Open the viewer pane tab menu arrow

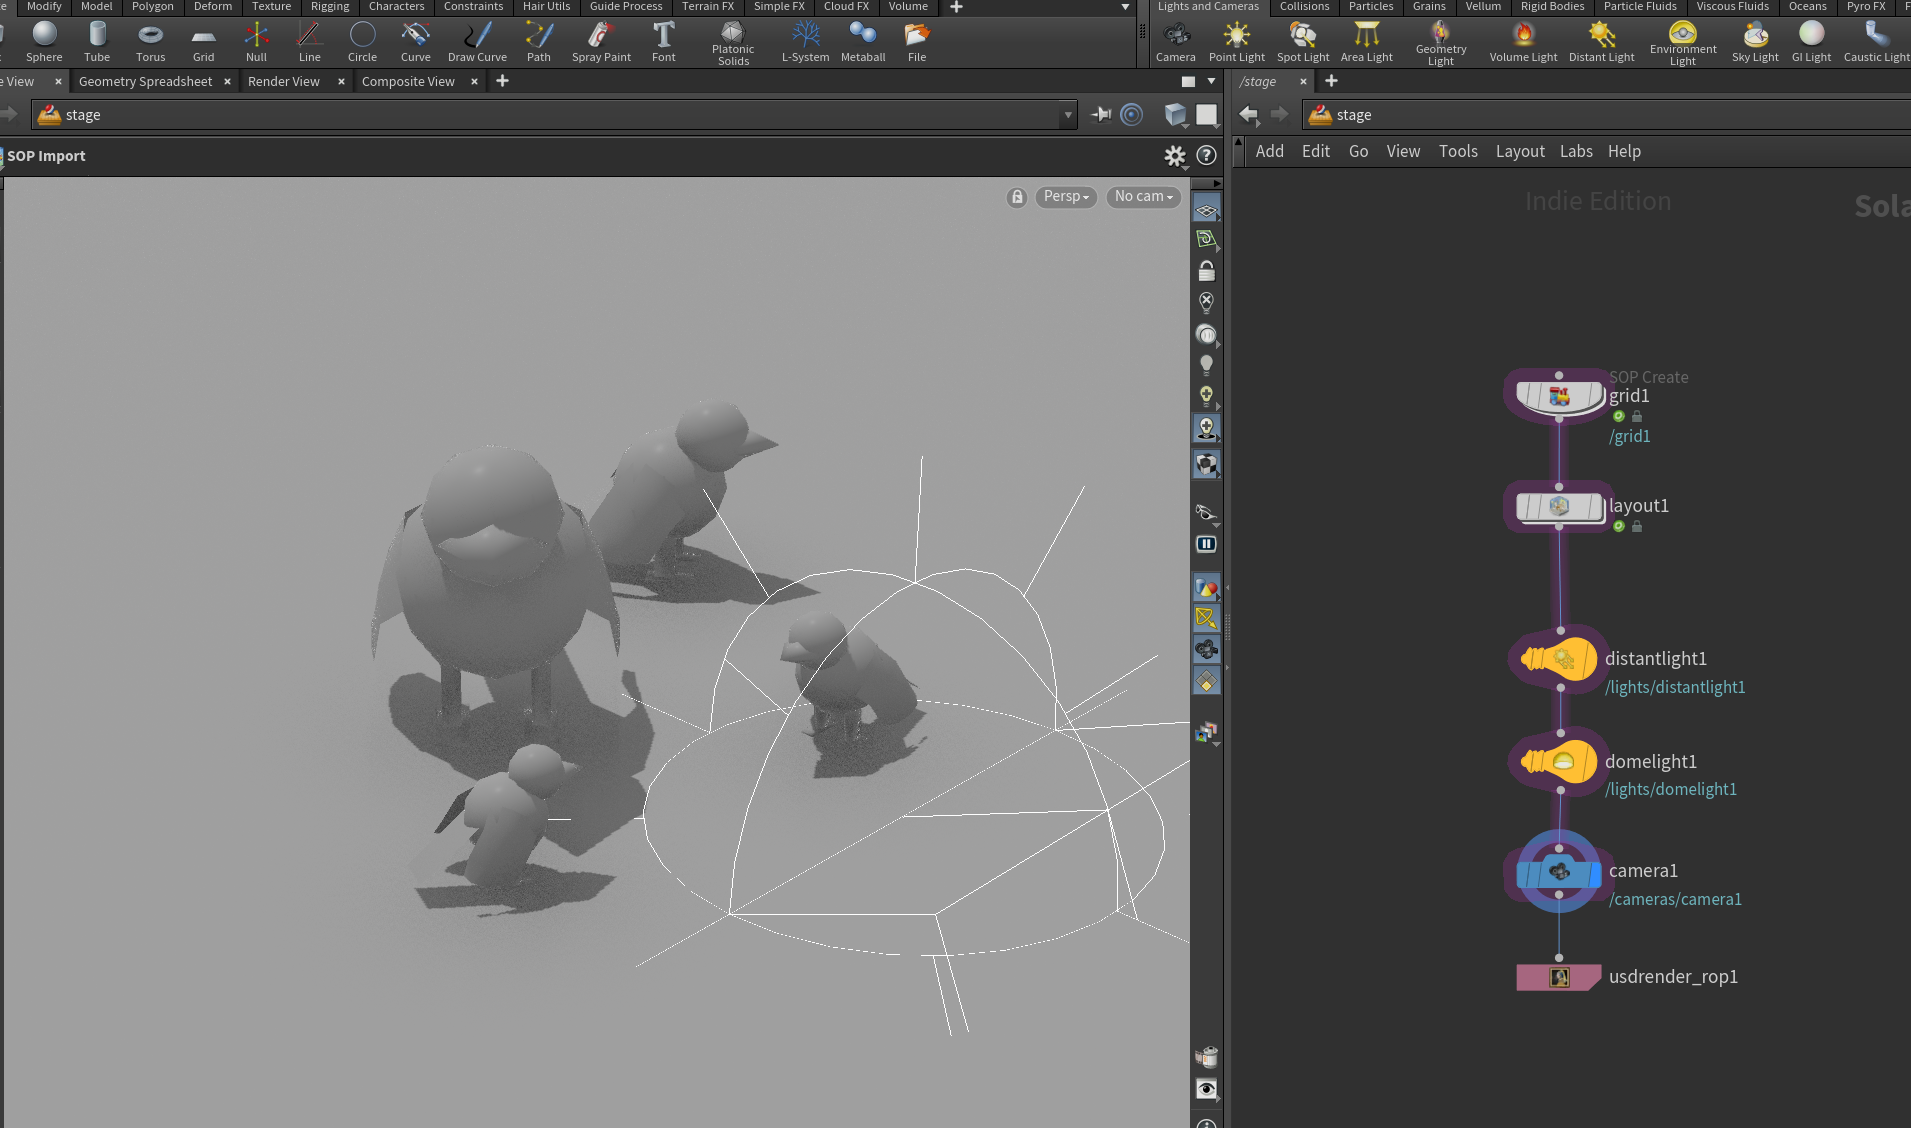coord(1211,81)
